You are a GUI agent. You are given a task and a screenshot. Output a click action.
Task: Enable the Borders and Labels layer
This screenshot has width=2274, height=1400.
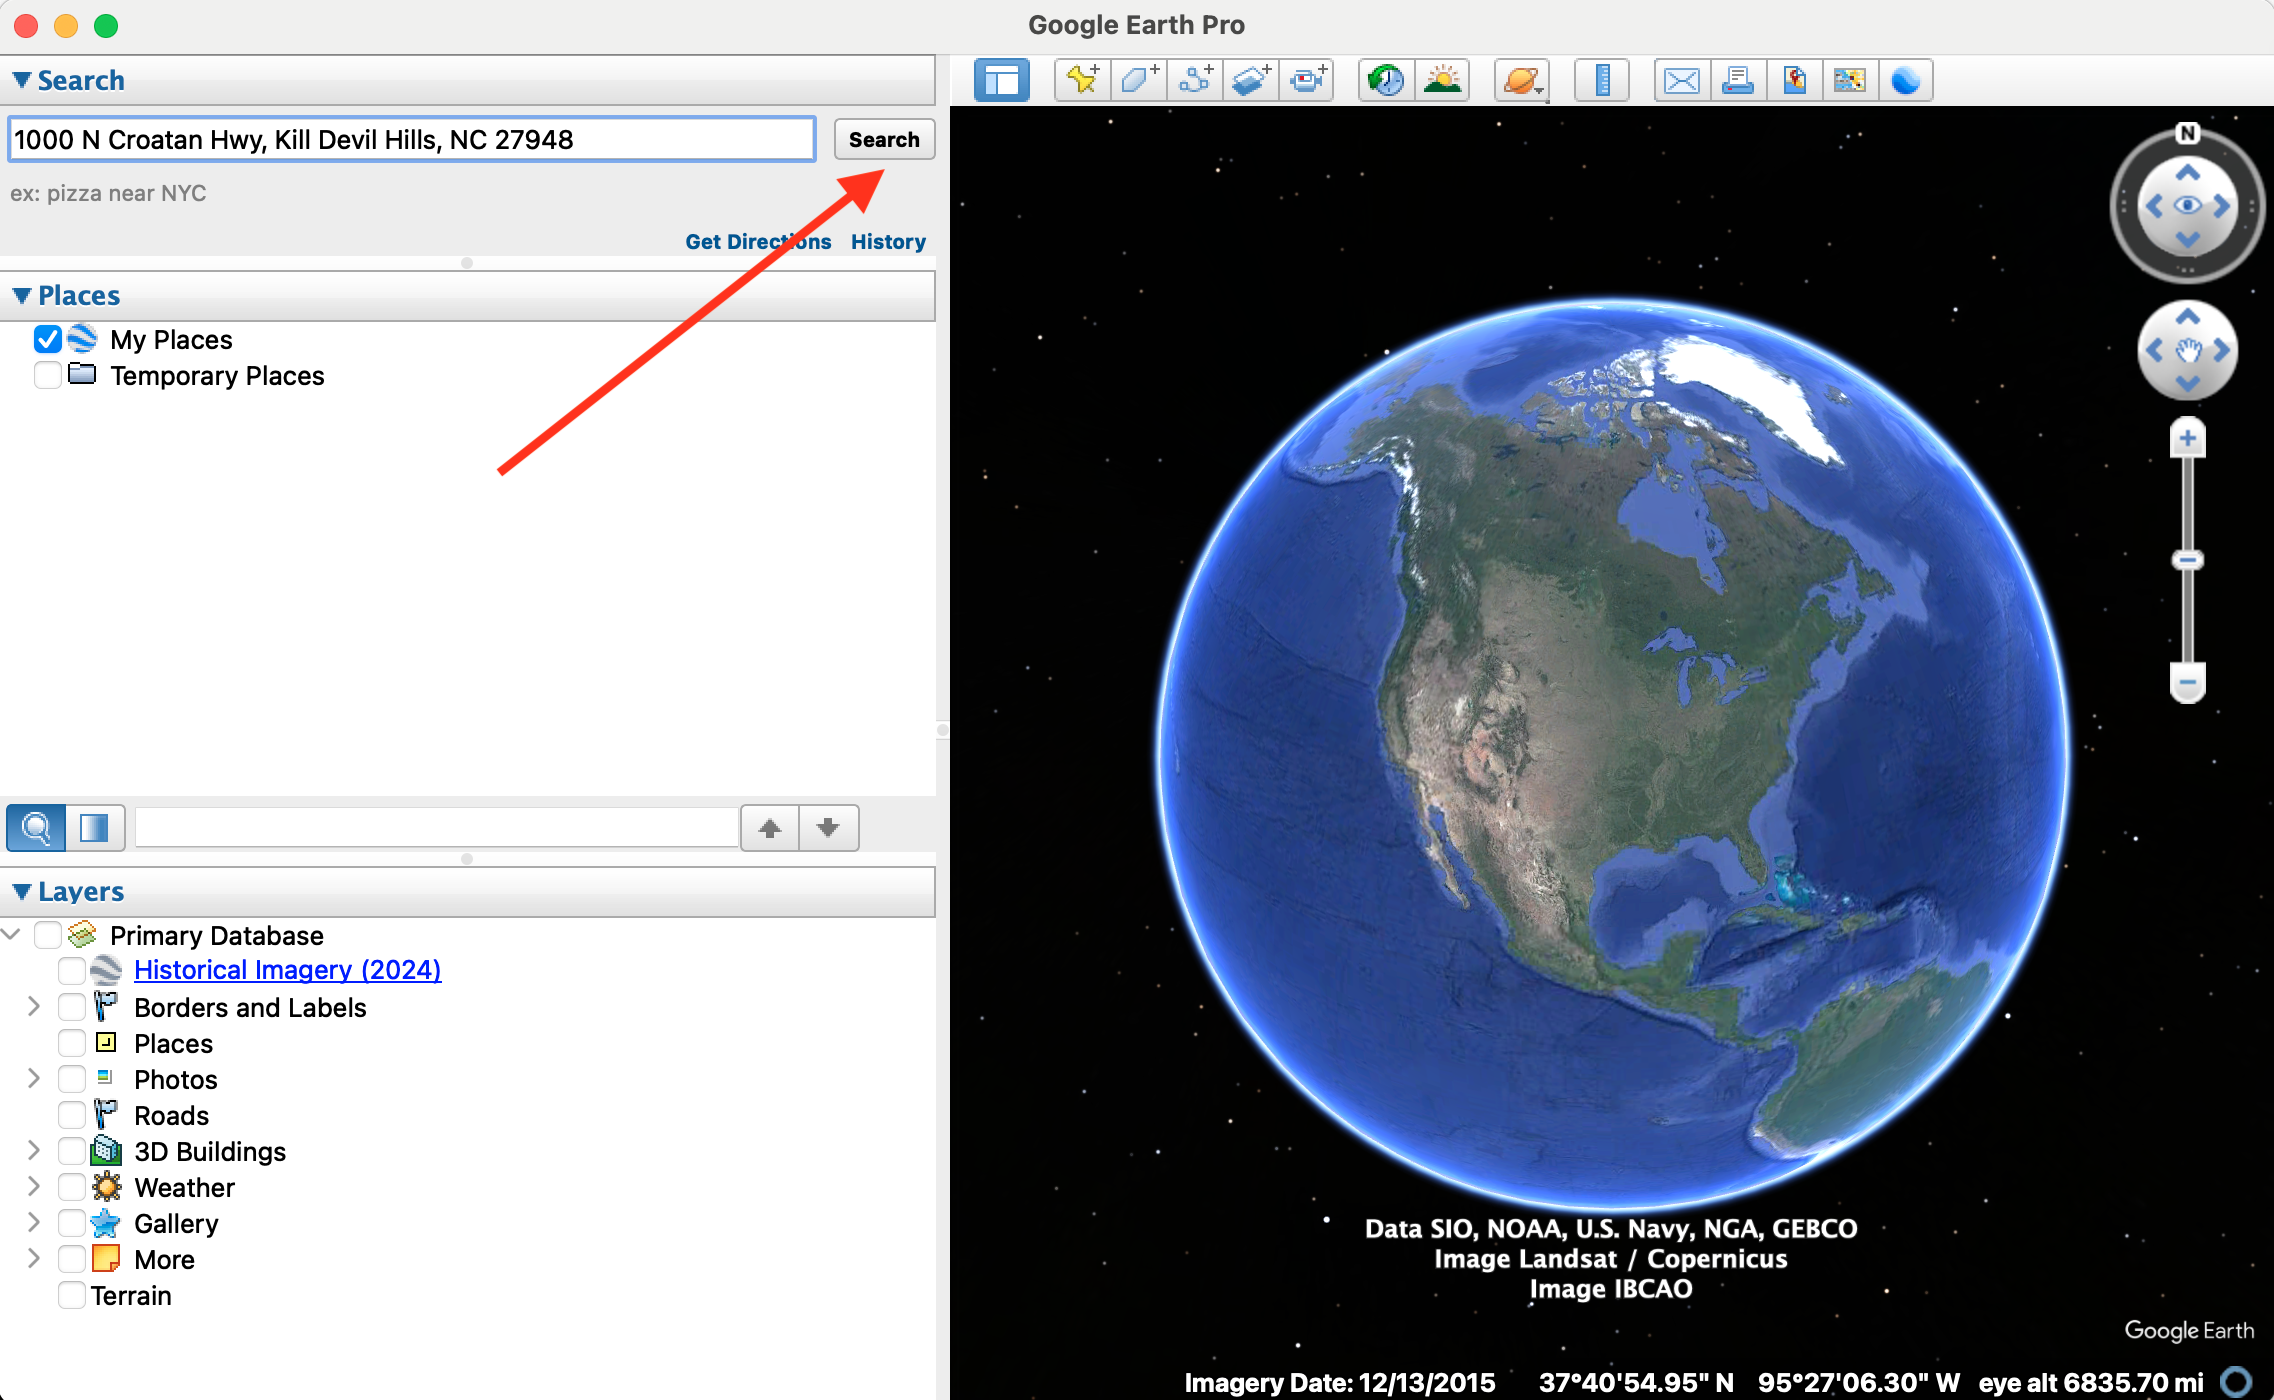pos(72,1007)
